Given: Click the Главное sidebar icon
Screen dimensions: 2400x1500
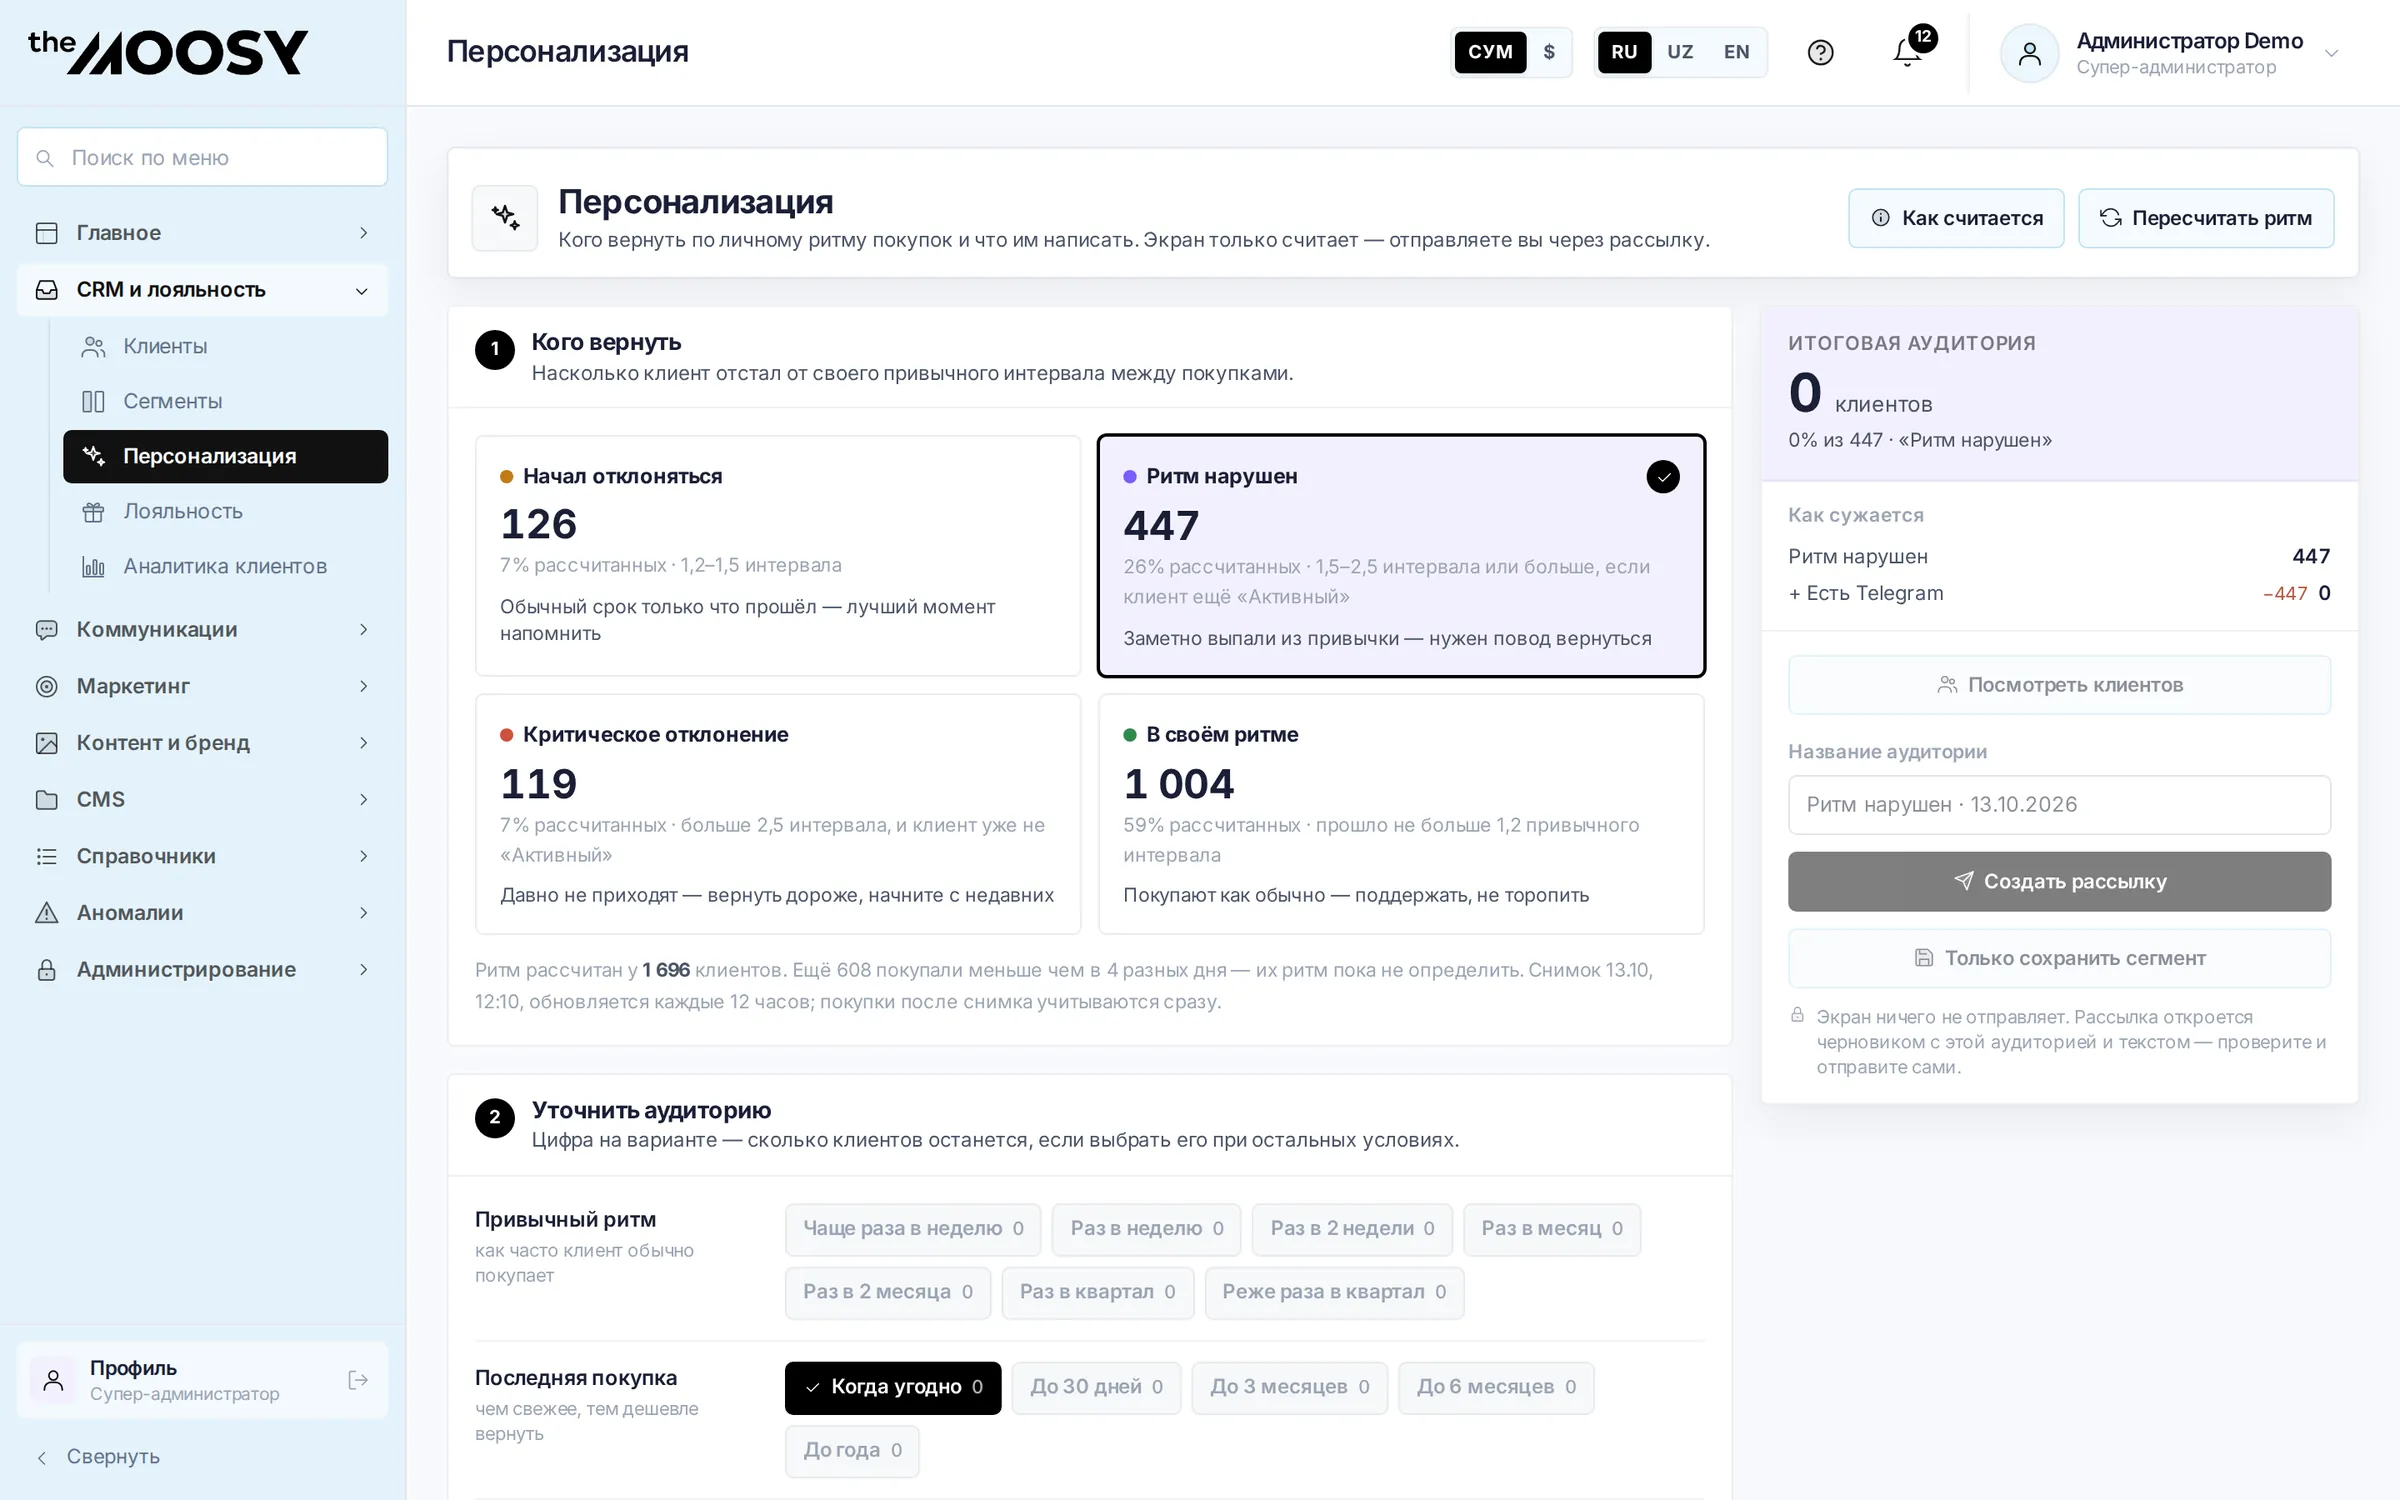Looking at the screenshot, I should tap(46, 233).
